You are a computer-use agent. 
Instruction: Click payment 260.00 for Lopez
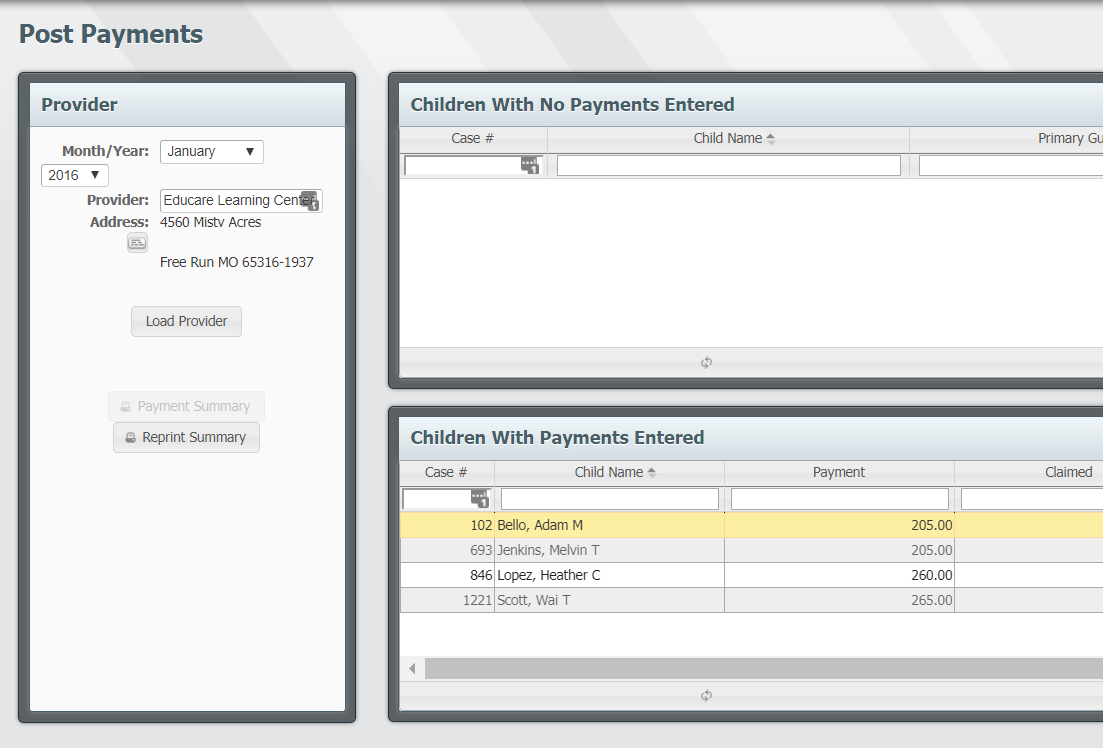931,576
